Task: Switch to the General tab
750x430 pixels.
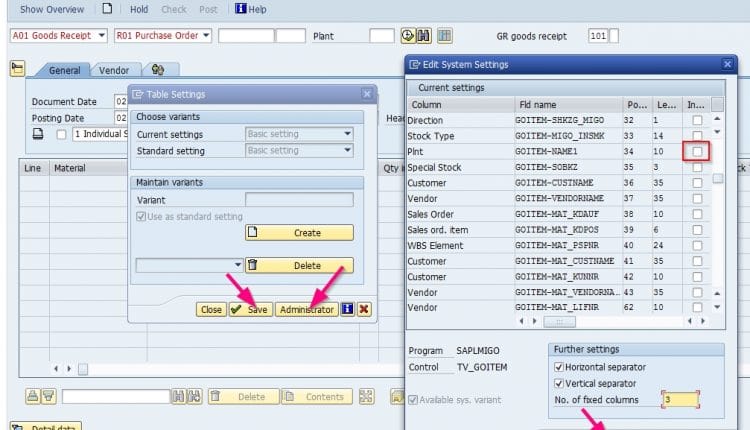Action: tap(65, 70)
